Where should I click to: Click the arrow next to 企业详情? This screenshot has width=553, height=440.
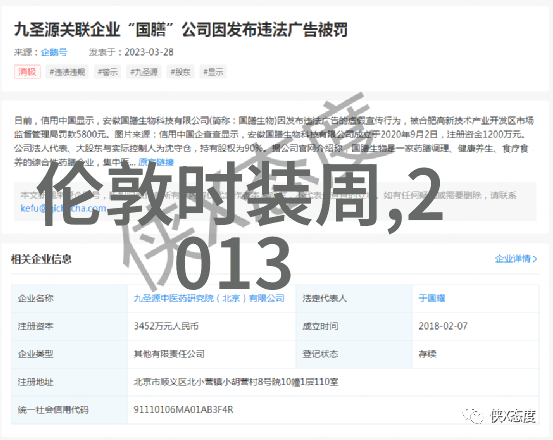click(535, 259)
